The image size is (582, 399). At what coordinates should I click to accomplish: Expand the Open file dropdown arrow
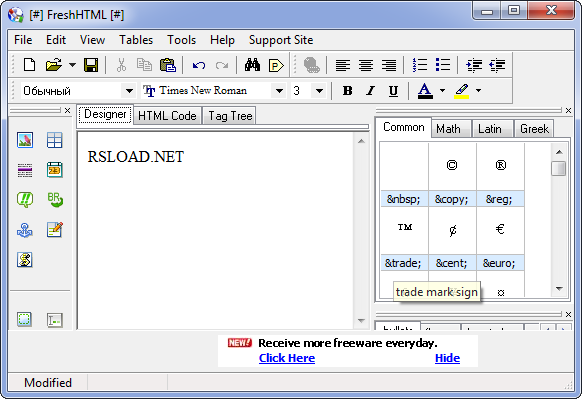pyautogui.click(x=72, y=65)
